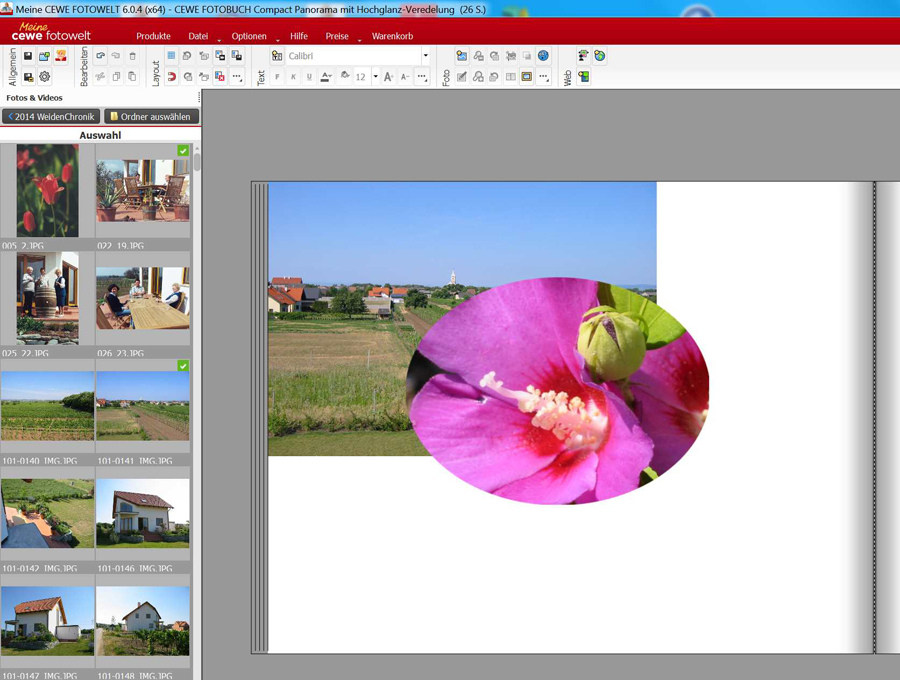Open the text color picker
This screenshot has height=680, width=900.
tap(326, 77)
